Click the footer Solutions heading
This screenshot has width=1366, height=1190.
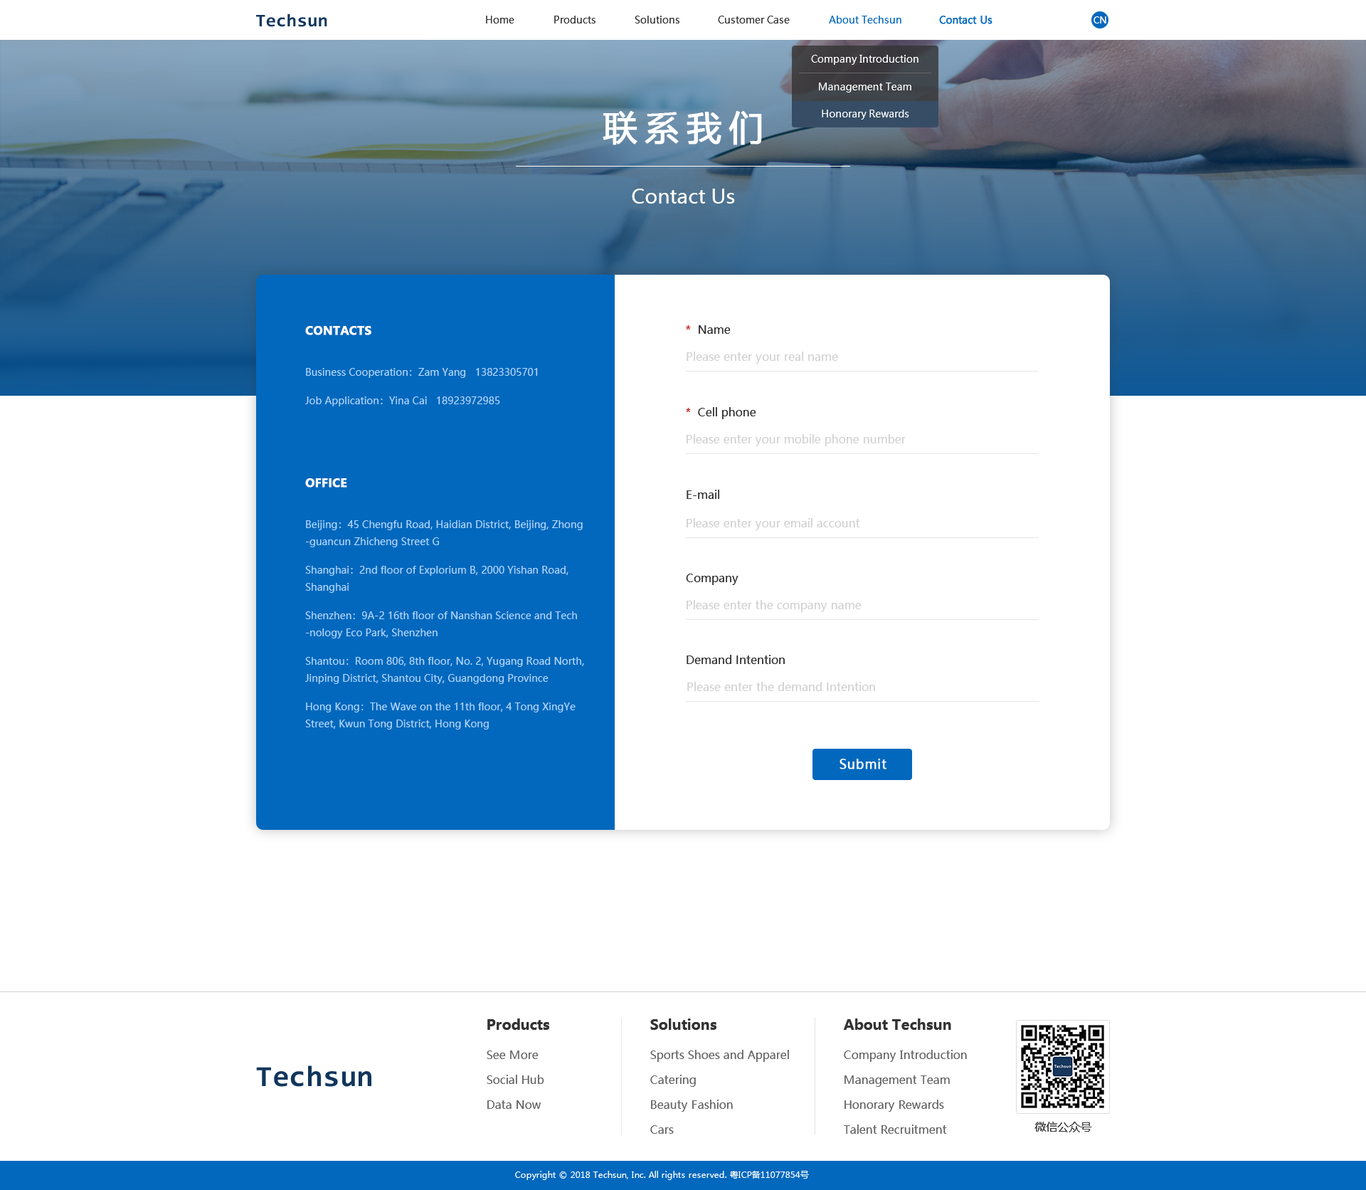click(x=683, y=1025)
